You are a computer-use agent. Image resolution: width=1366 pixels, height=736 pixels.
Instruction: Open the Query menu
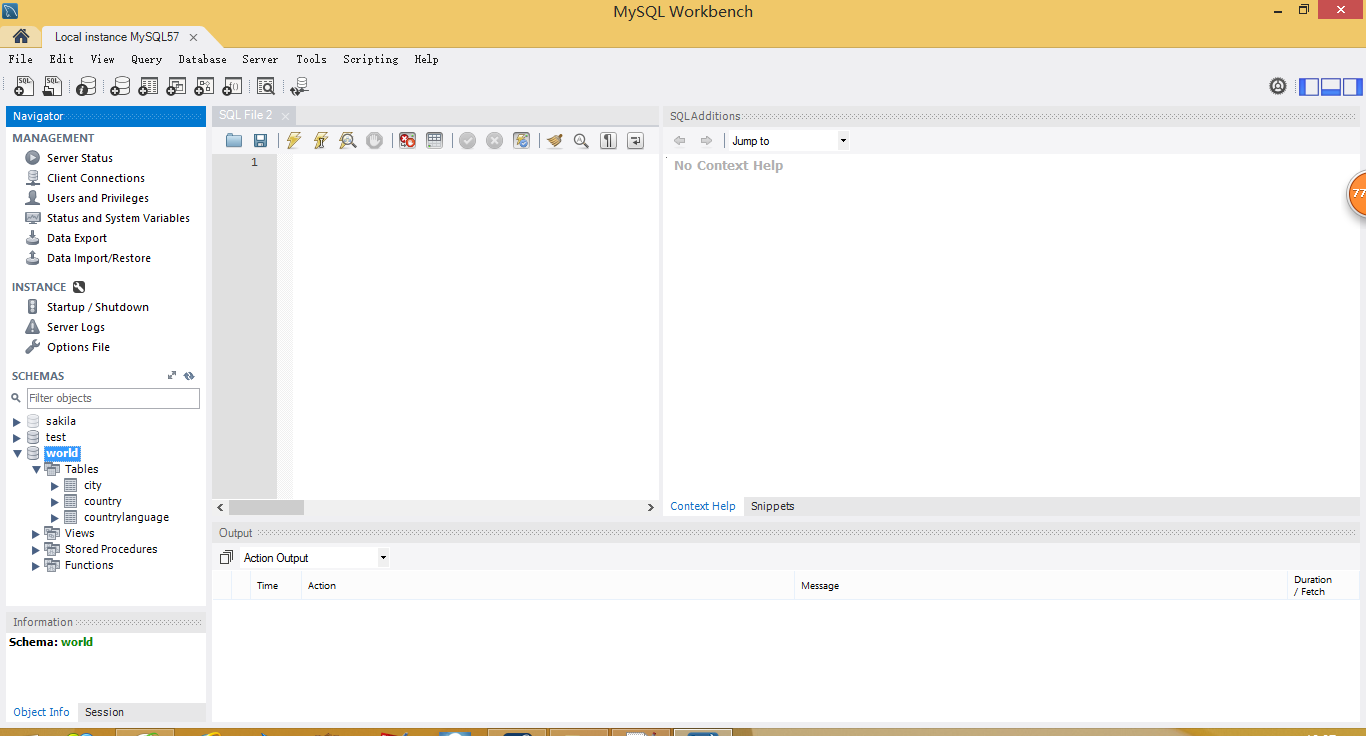pyautogui.click(x=146, y=59)
